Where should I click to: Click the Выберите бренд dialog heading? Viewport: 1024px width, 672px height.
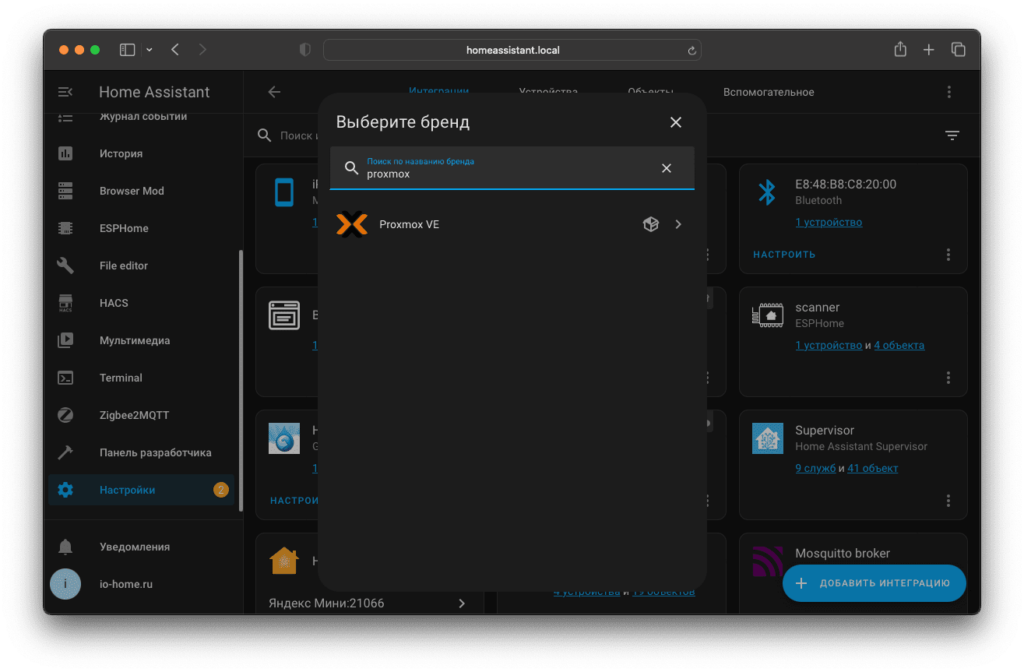(402, 122)
